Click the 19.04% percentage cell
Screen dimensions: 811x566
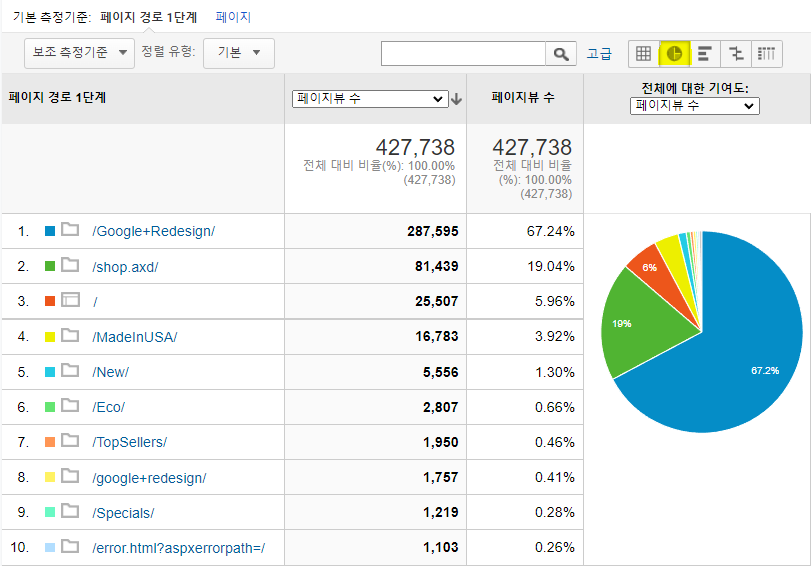(550, 266)
